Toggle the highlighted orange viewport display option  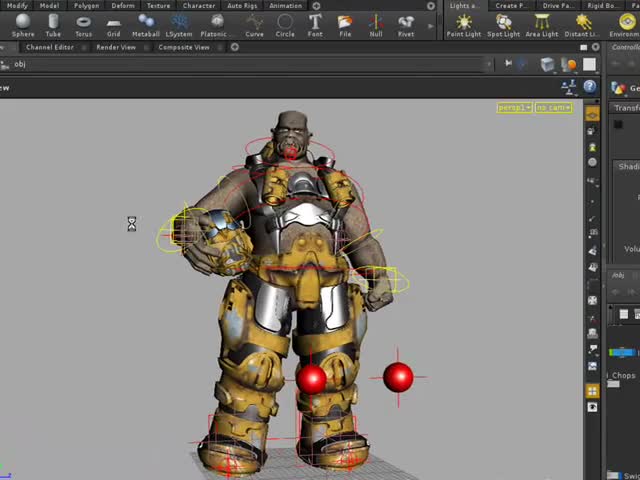(x=592, y=114)
